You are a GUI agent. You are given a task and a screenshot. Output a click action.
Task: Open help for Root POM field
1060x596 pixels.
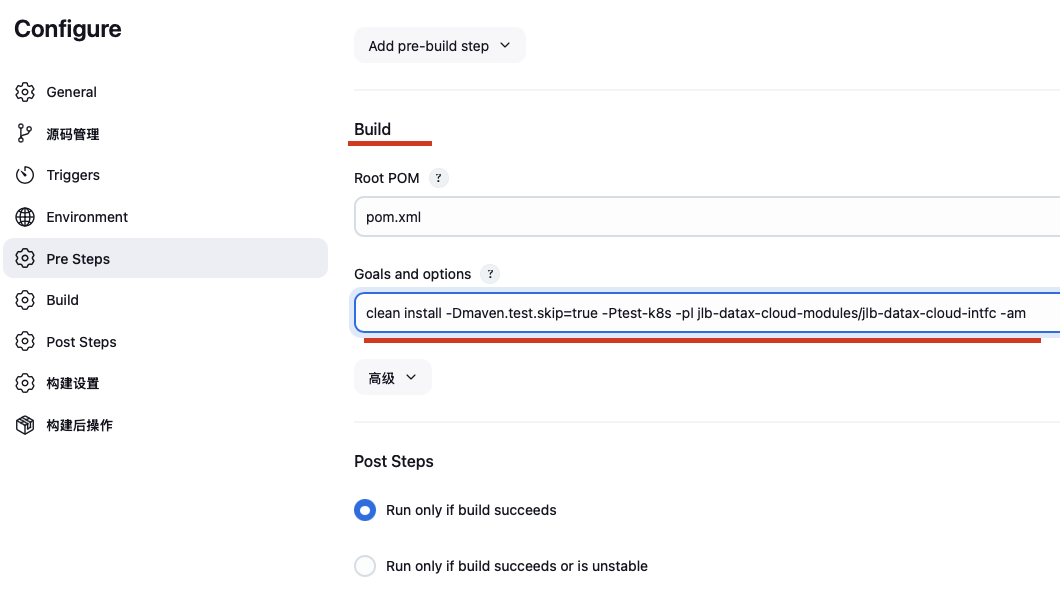438,178
